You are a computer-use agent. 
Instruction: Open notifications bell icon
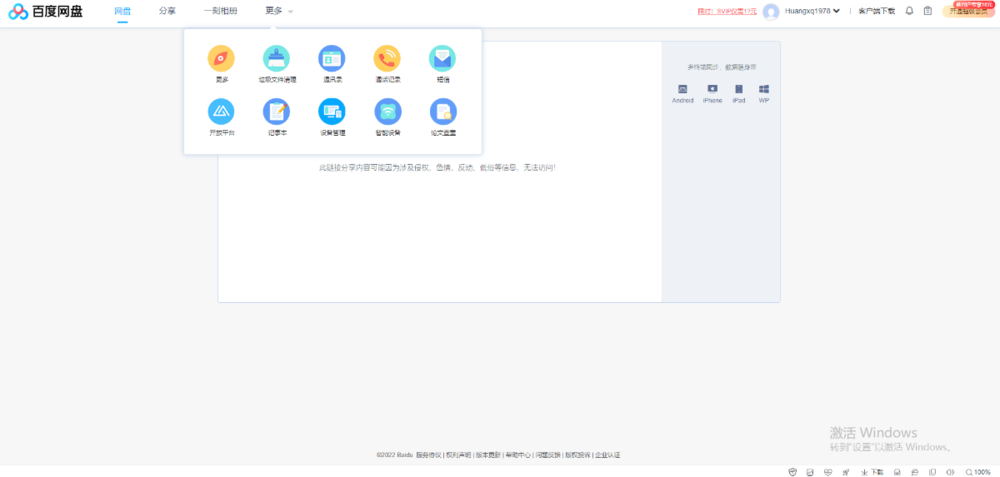[x=909, y=11]
